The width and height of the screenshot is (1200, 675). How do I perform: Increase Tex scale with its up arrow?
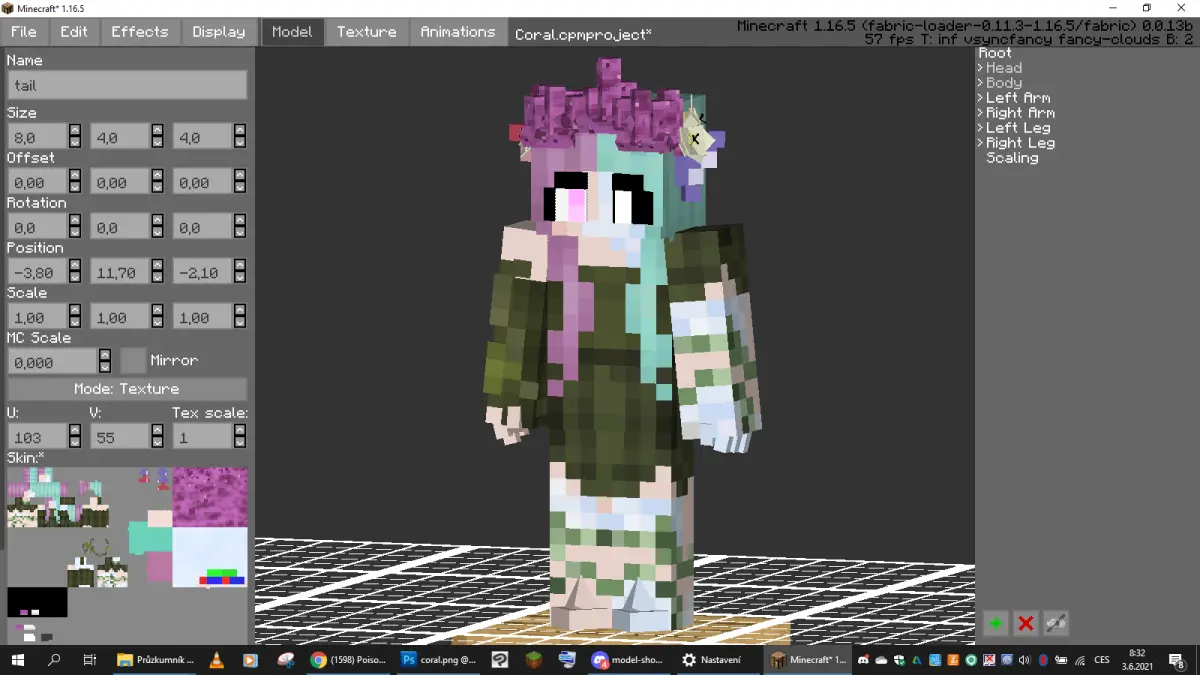tap(240, 430)
